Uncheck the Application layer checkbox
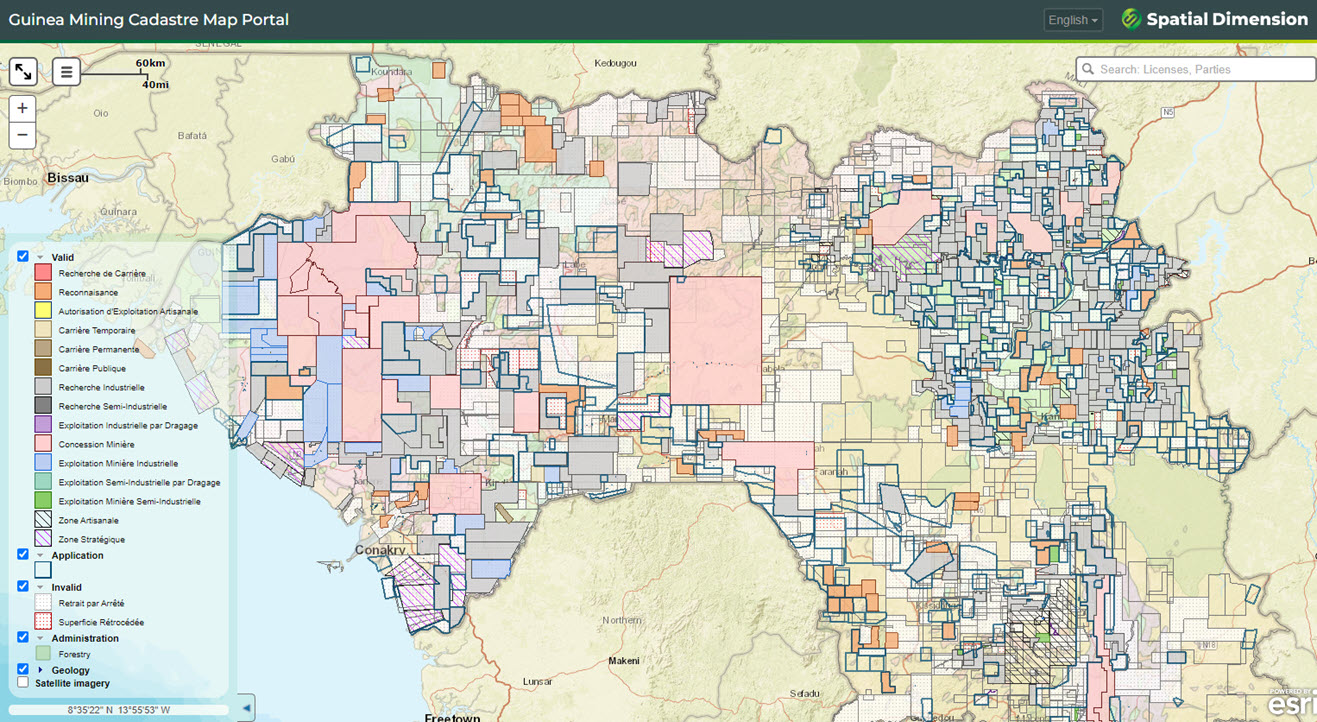 [23, 554]
